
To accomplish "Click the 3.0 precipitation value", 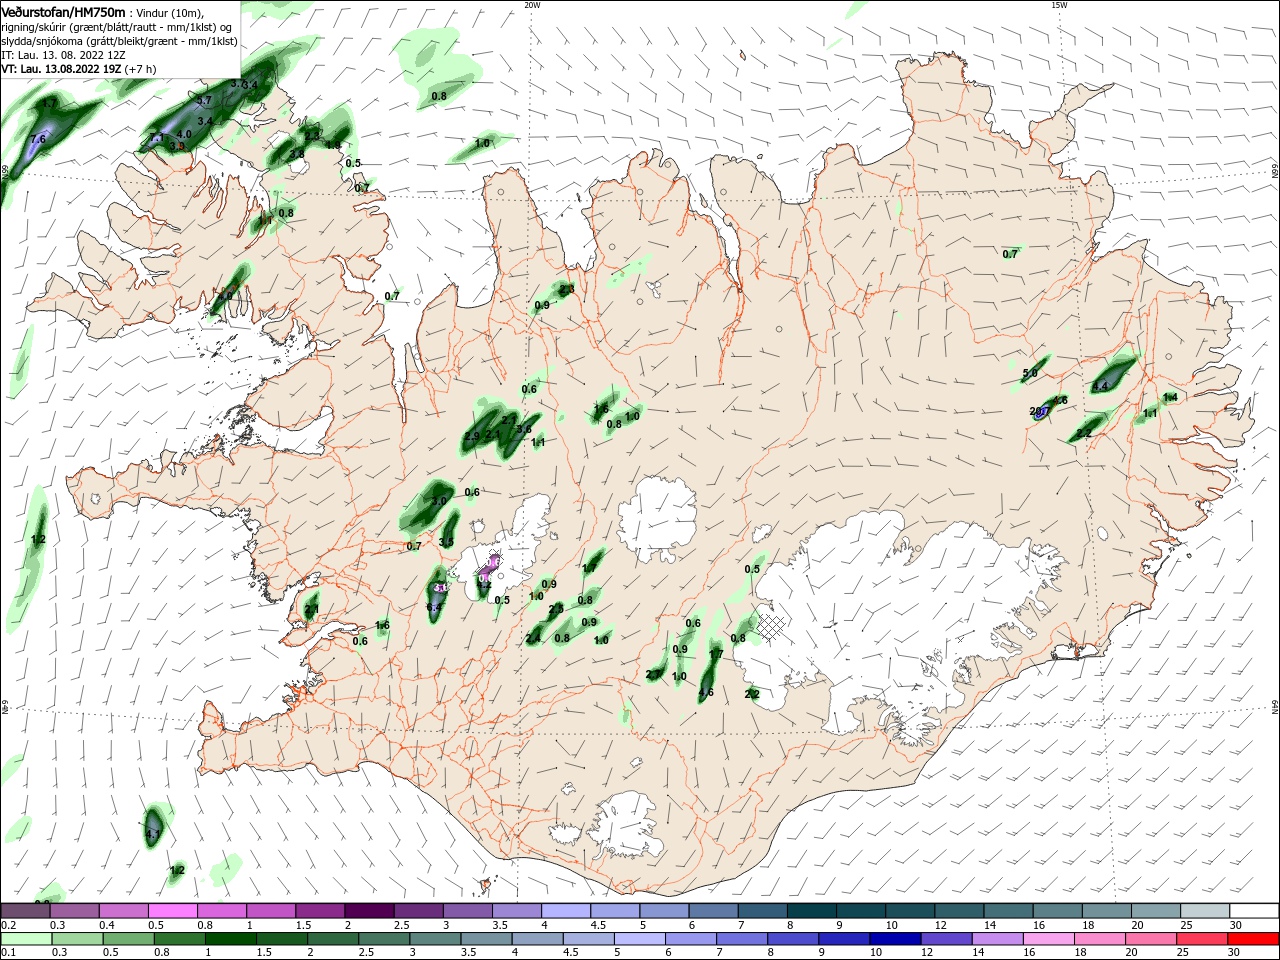I will (439, 501).
